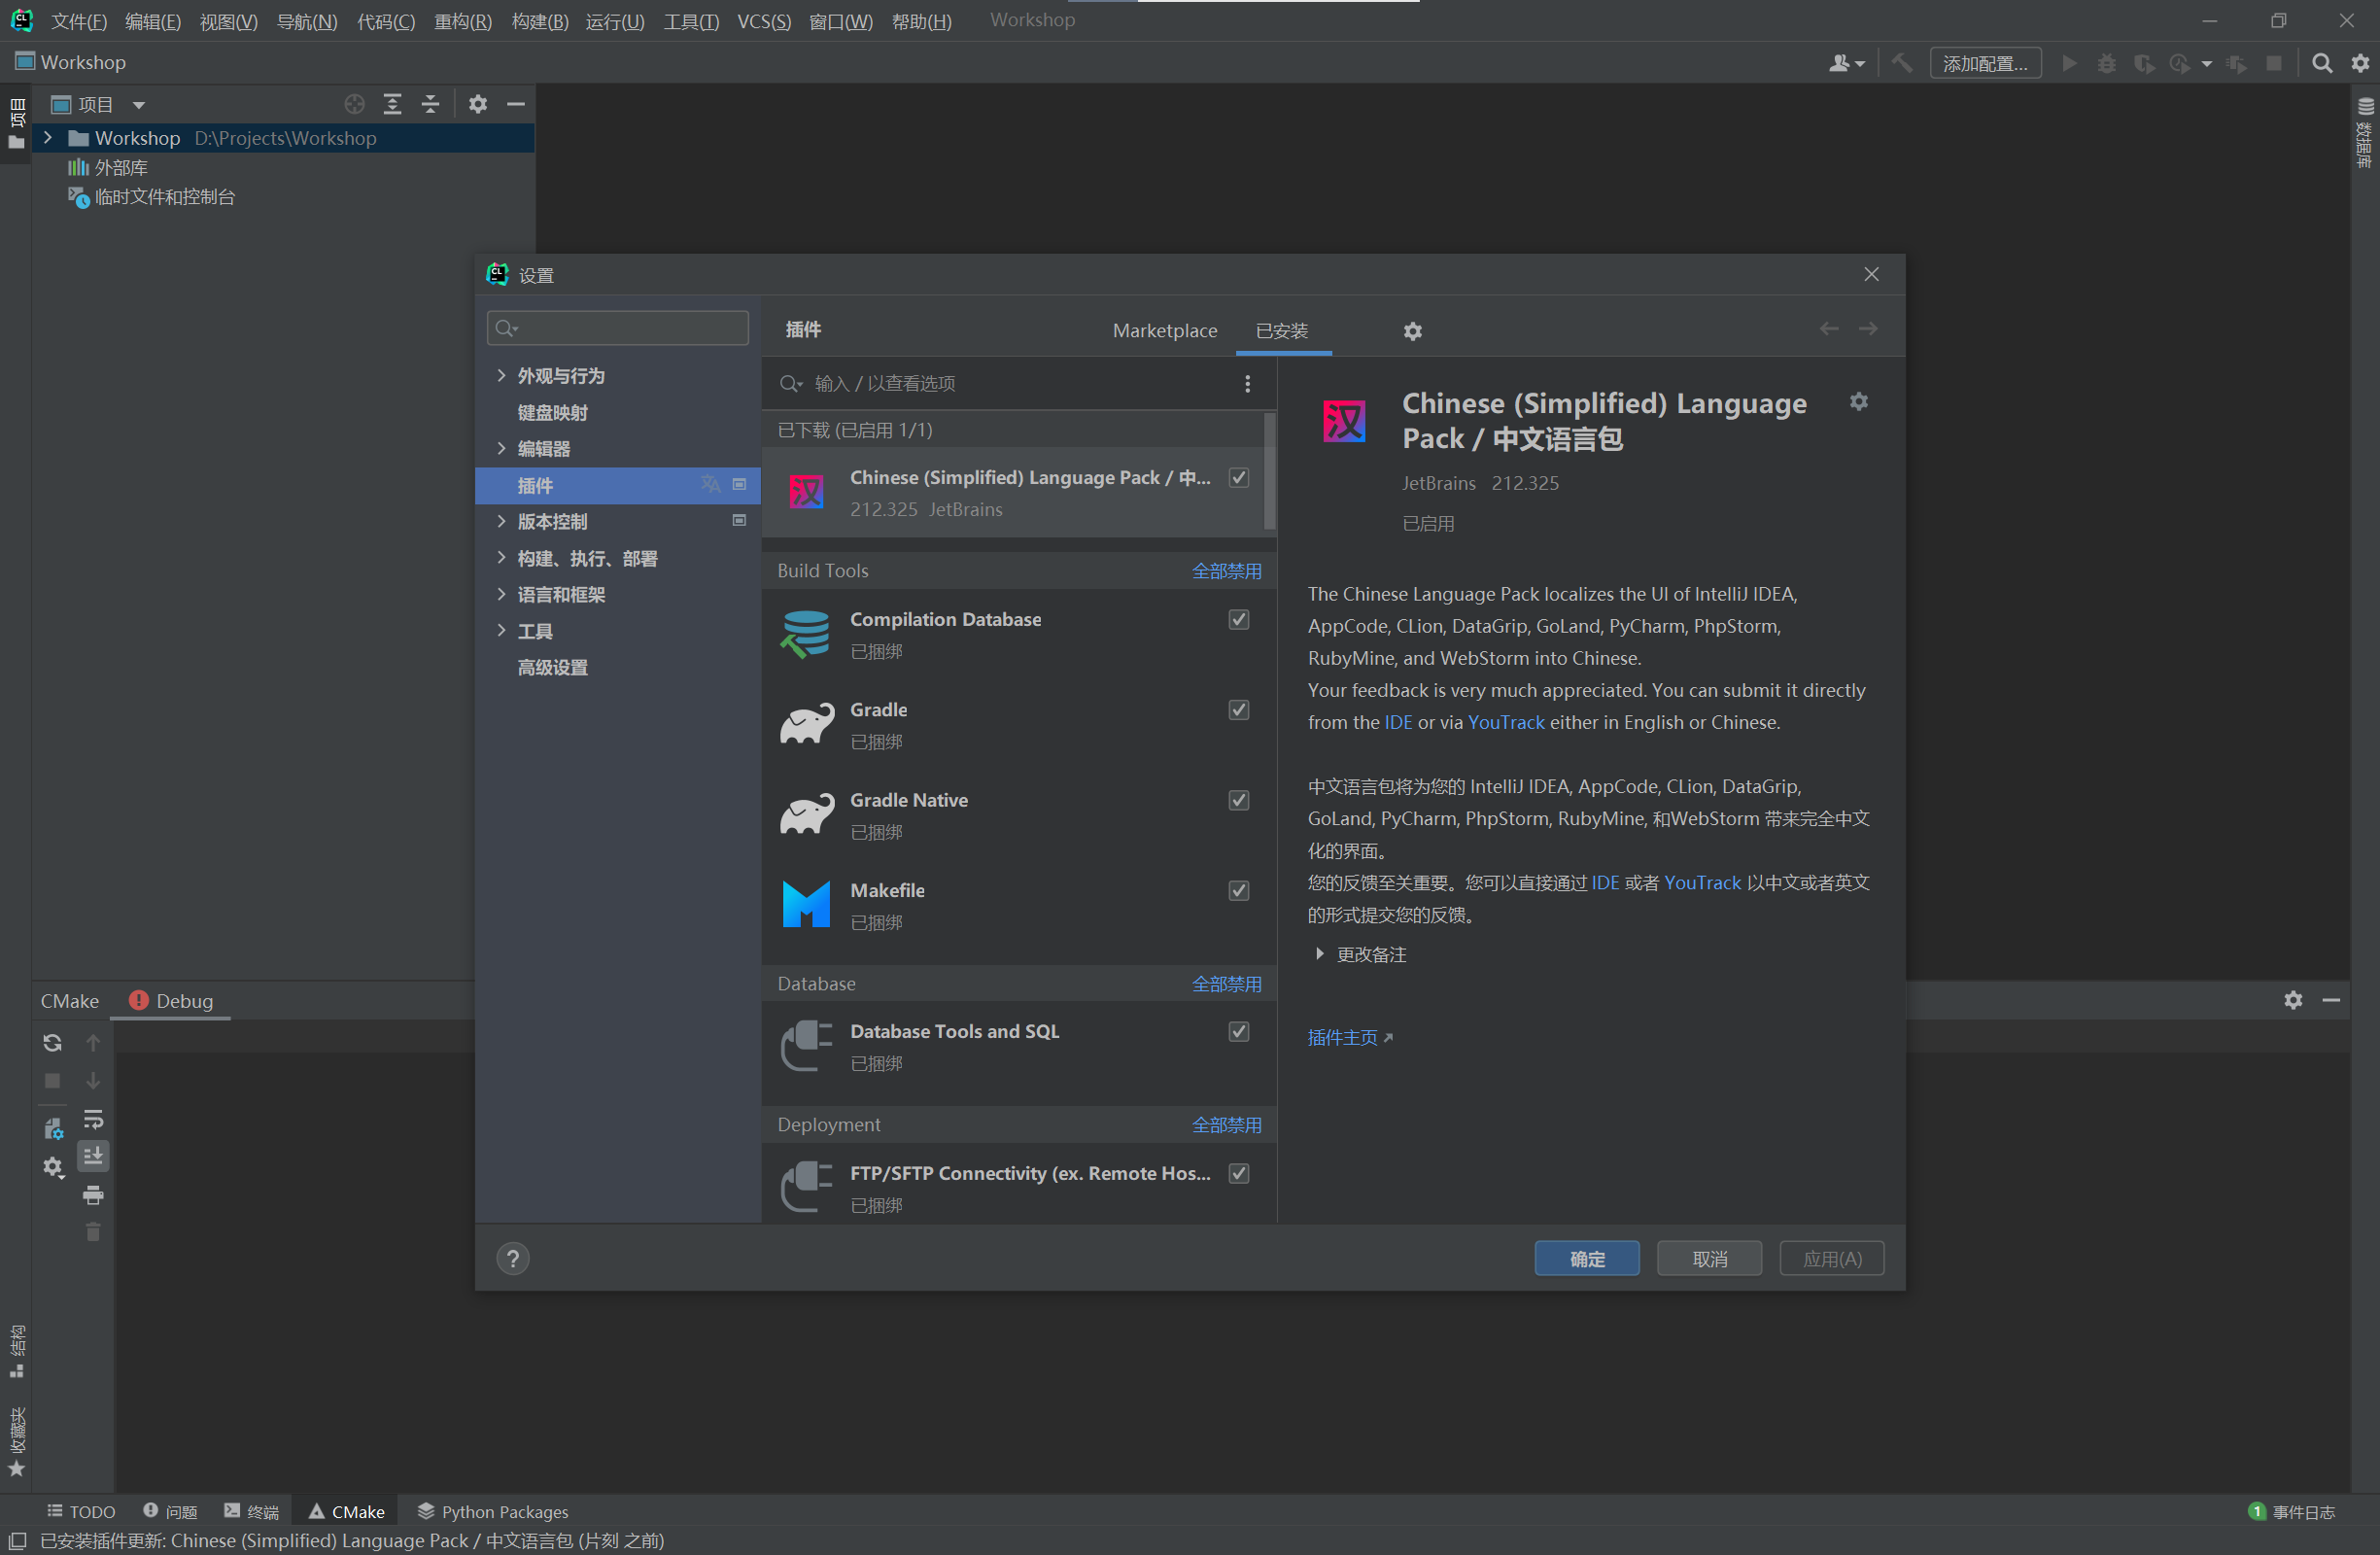
Task: Click the soft-wrap icon in the CMake panel
Action: click(93, 1118)
